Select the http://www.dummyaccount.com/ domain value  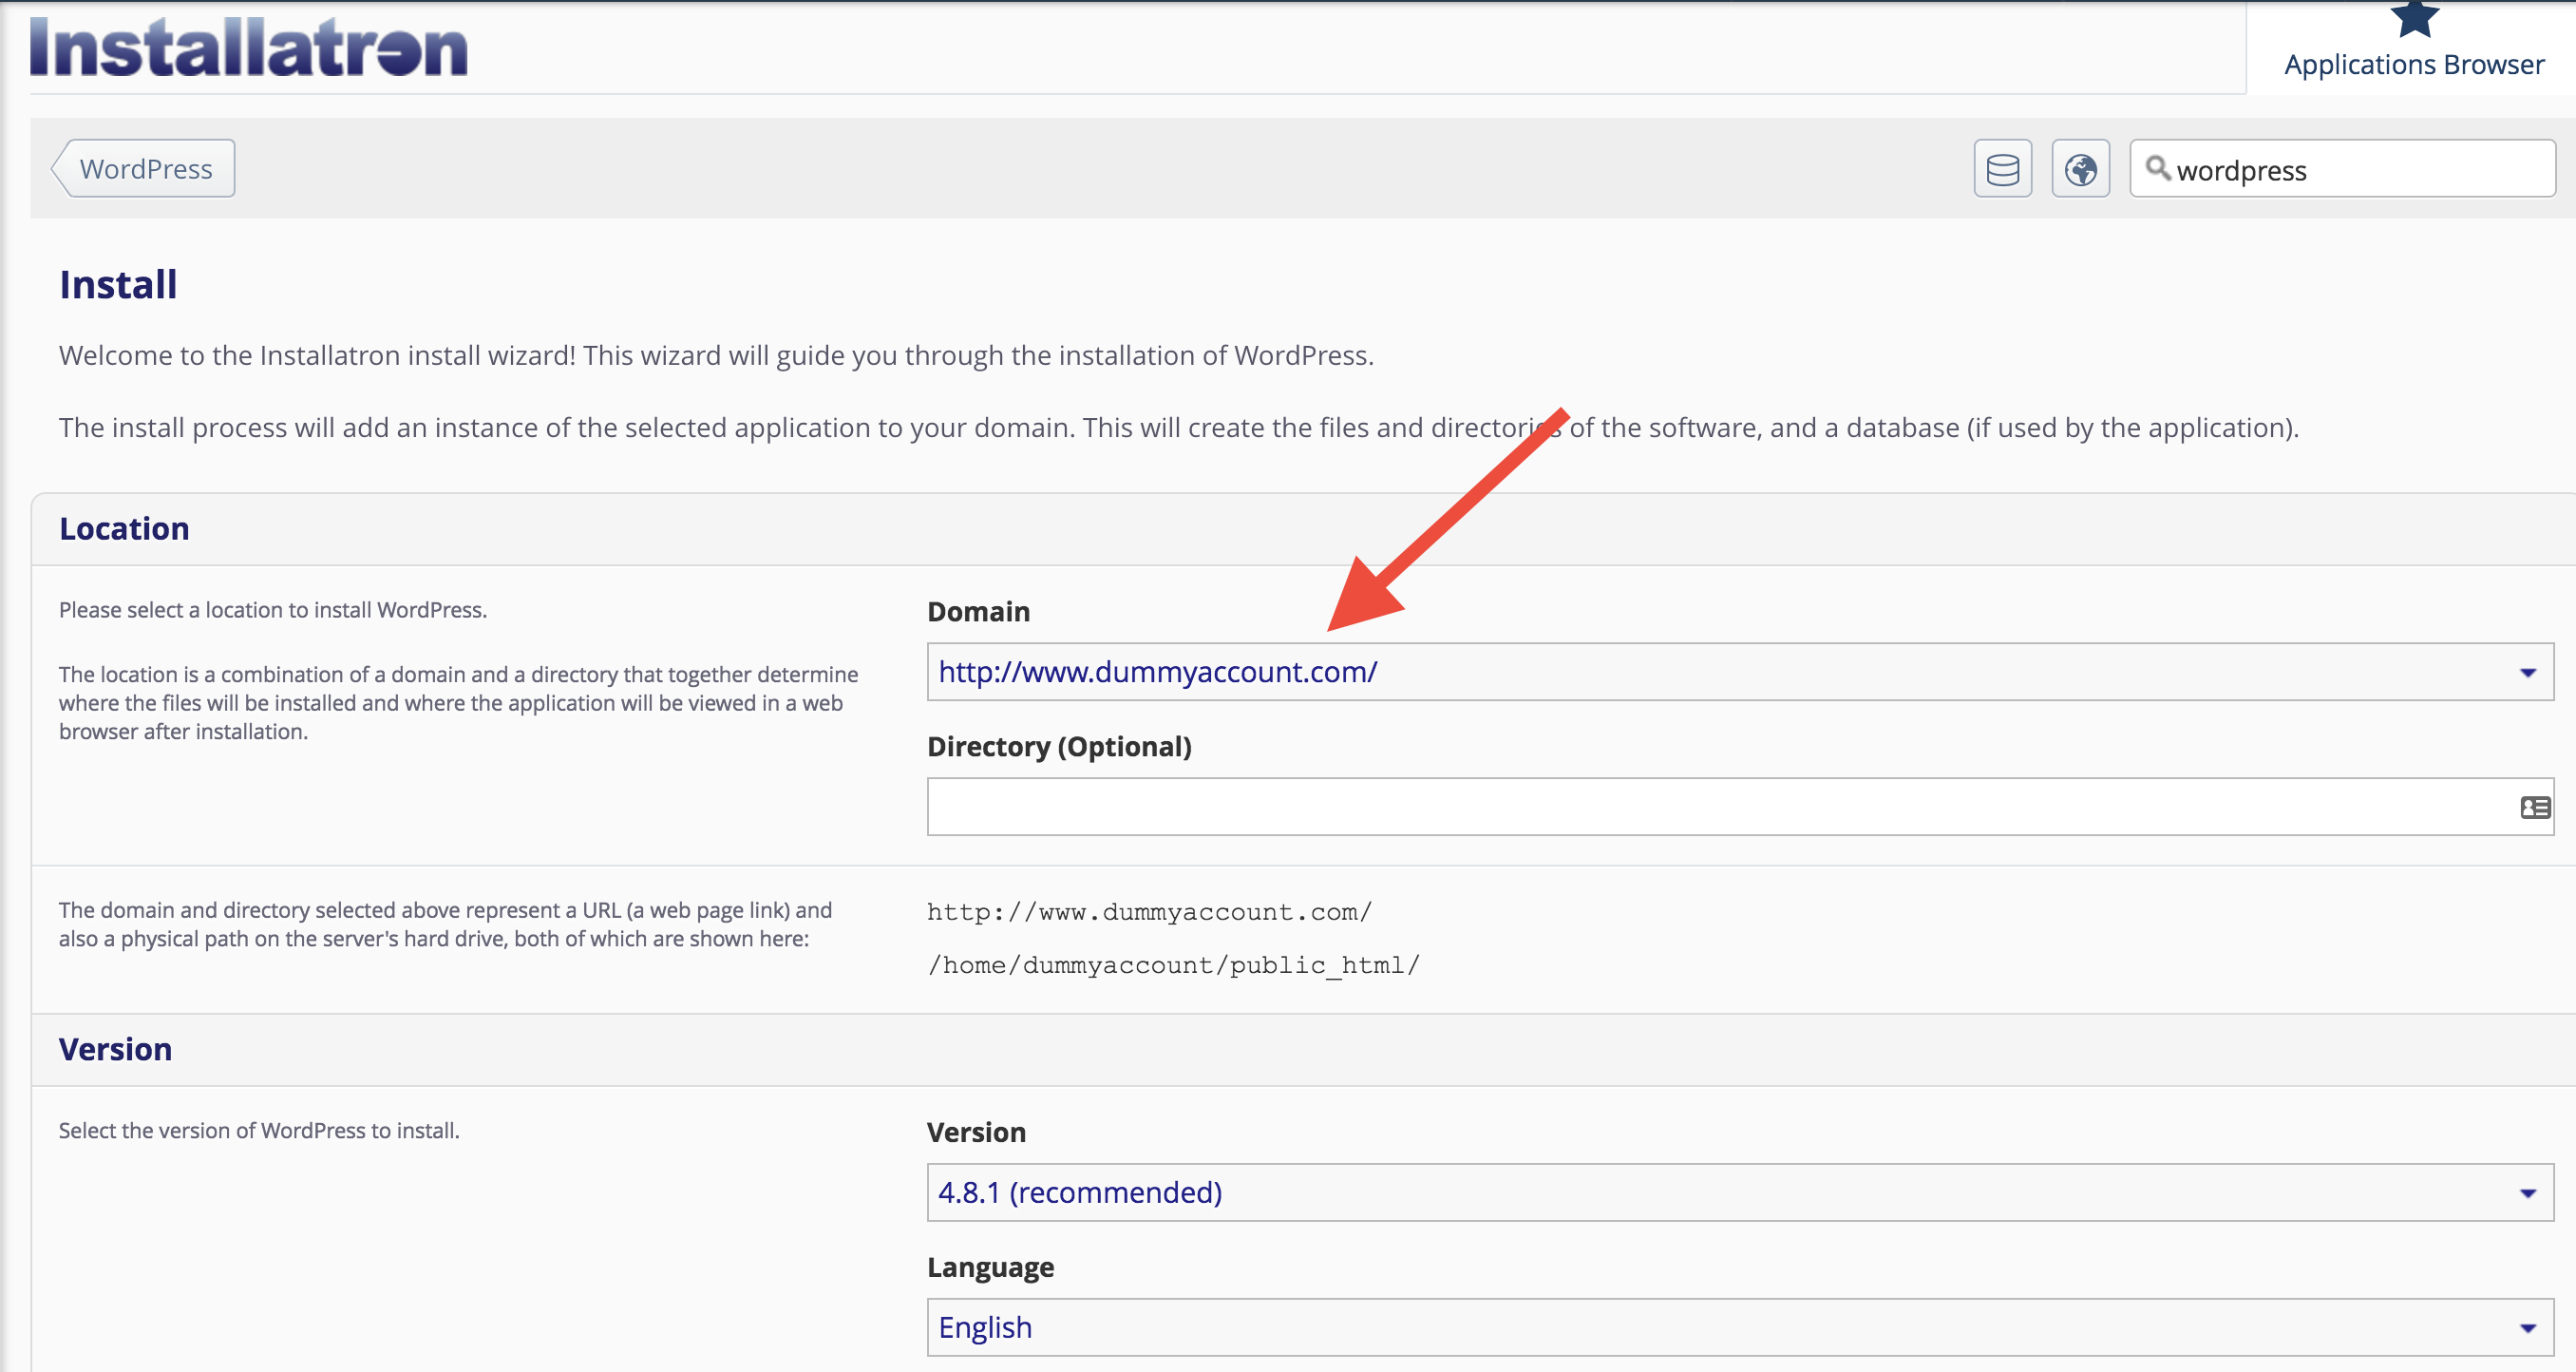[x=1156, y=671]
